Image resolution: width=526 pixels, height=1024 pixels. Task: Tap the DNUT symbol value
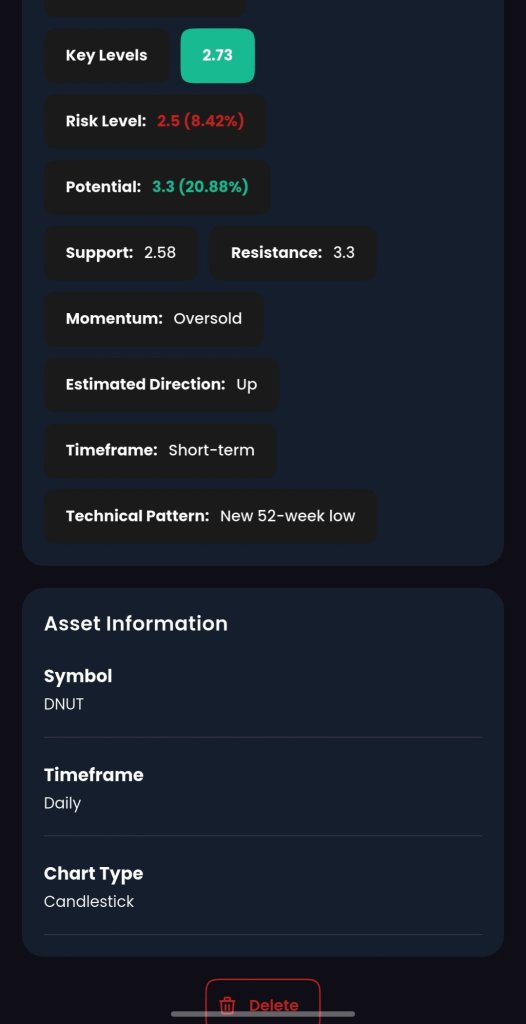[x=64, y=705]
